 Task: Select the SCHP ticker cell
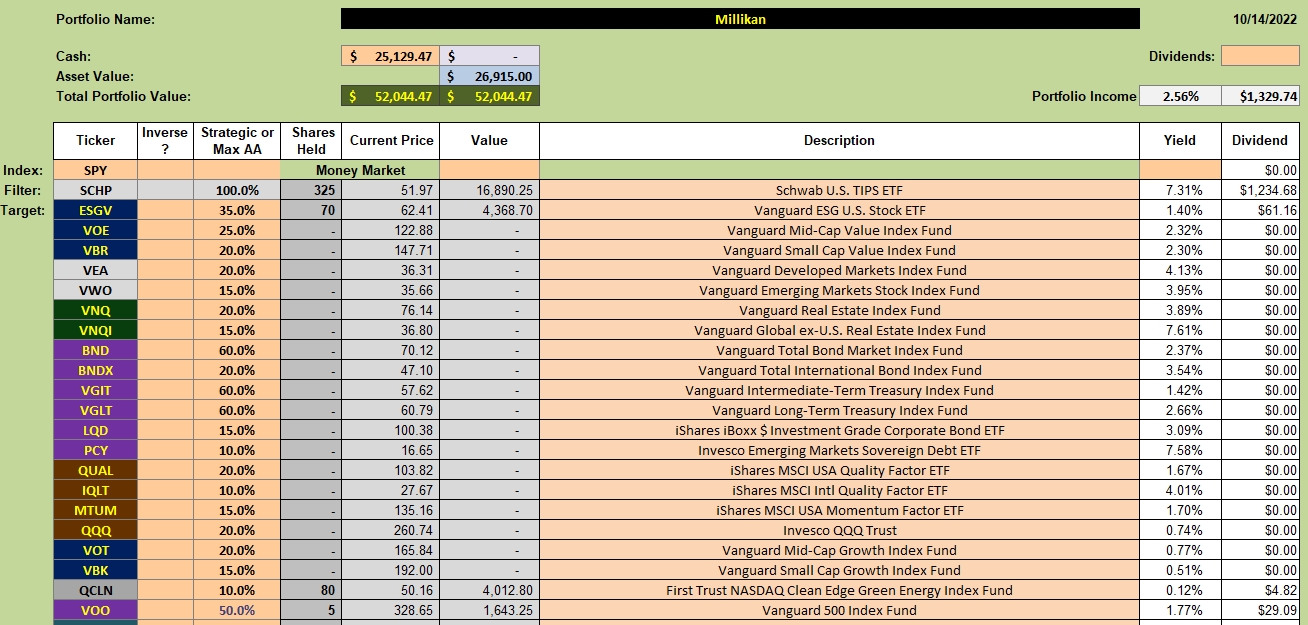point(96,190)
